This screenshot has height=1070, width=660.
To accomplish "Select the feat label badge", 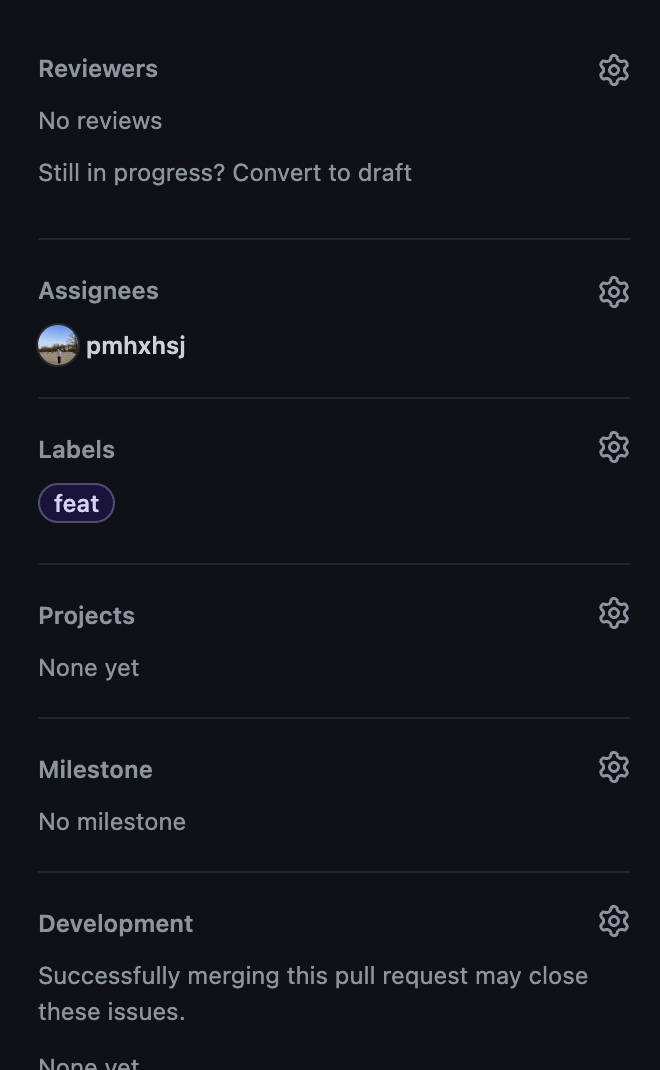I will pos(76,504).
